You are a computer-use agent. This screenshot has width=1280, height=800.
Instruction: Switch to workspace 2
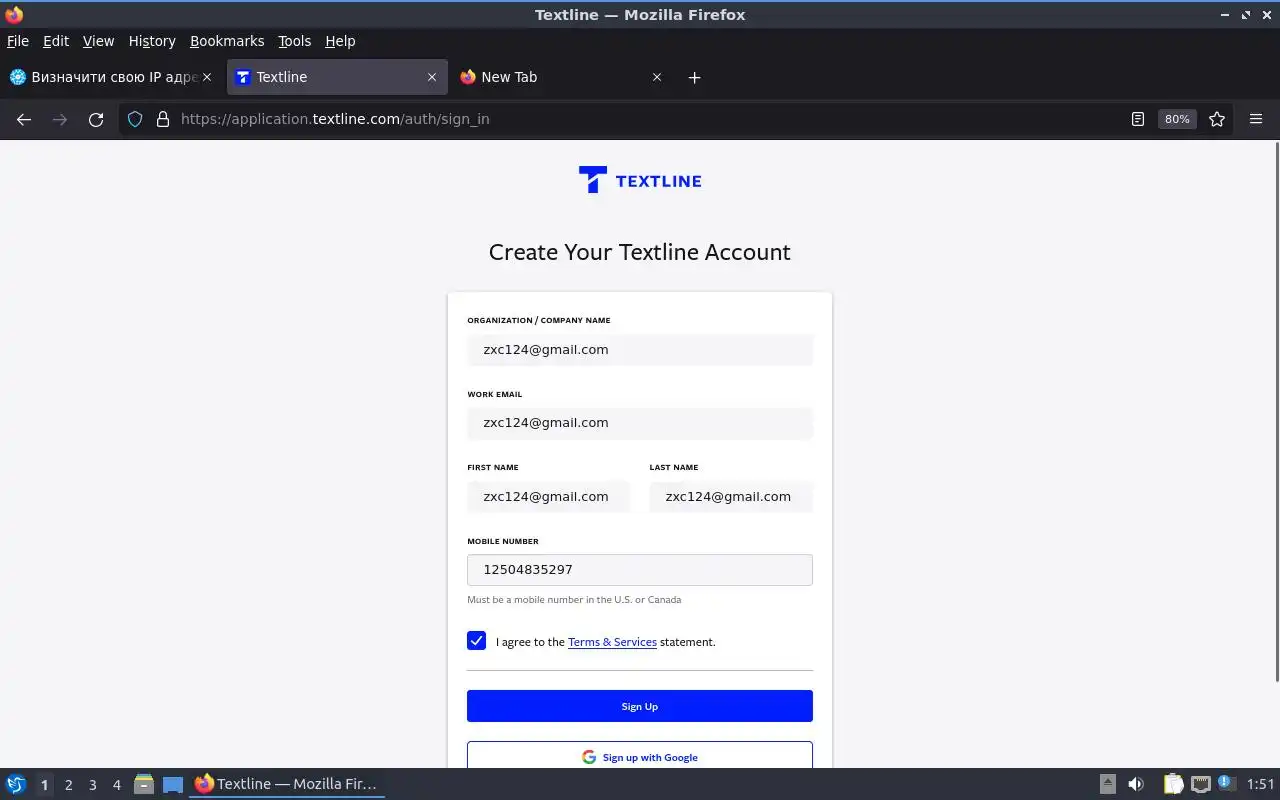click(x=69, y=785)
